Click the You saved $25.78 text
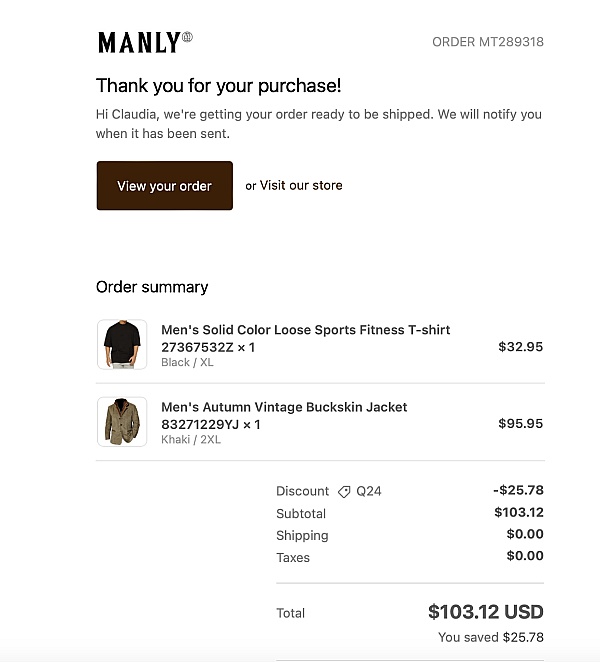This screenshot has width=600, height=662. point(491,637)
